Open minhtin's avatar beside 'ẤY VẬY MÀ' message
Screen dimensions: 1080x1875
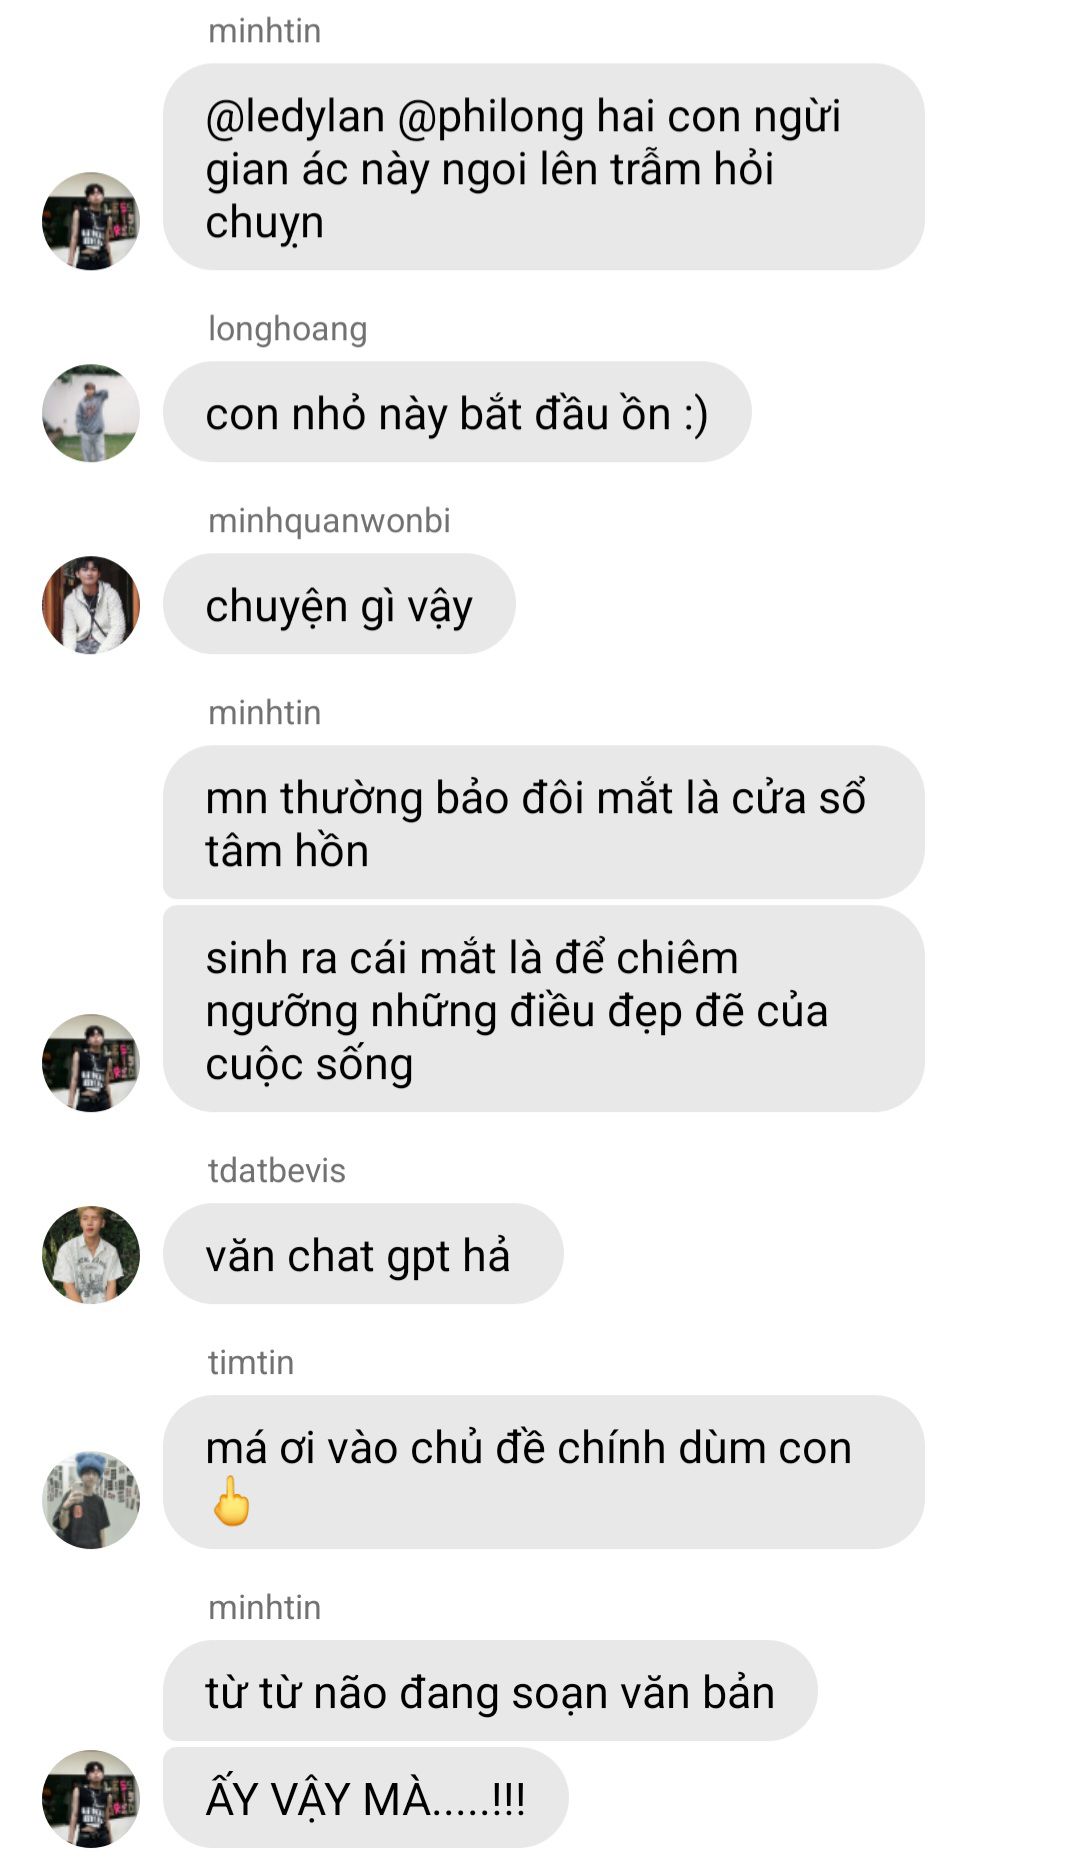point(91,1798)
